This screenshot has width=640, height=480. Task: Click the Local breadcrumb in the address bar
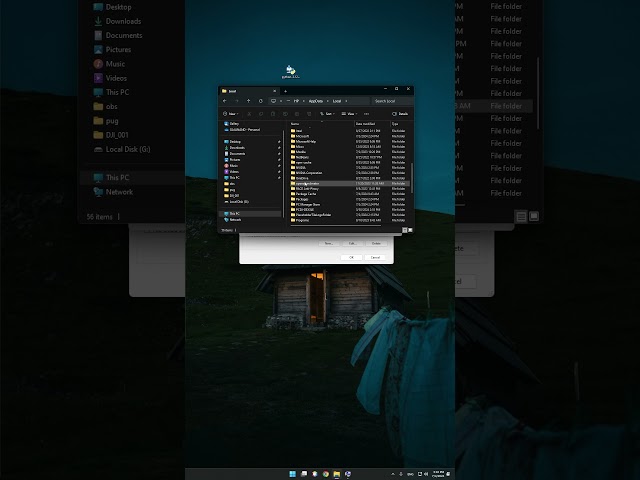coord(337,101)
